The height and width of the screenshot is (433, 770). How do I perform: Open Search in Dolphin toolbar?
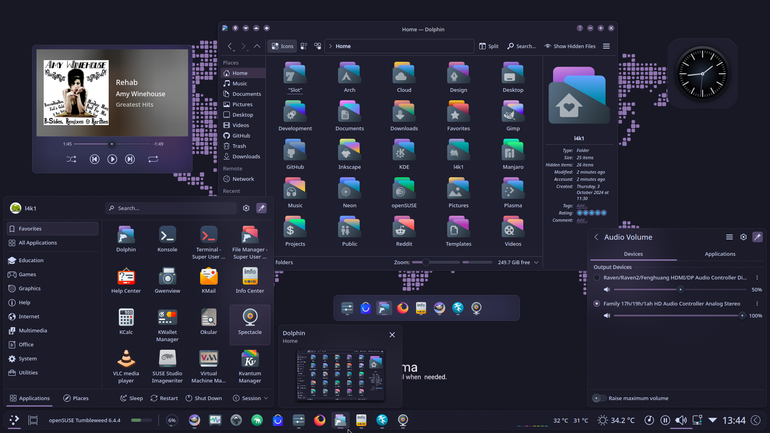522,46
